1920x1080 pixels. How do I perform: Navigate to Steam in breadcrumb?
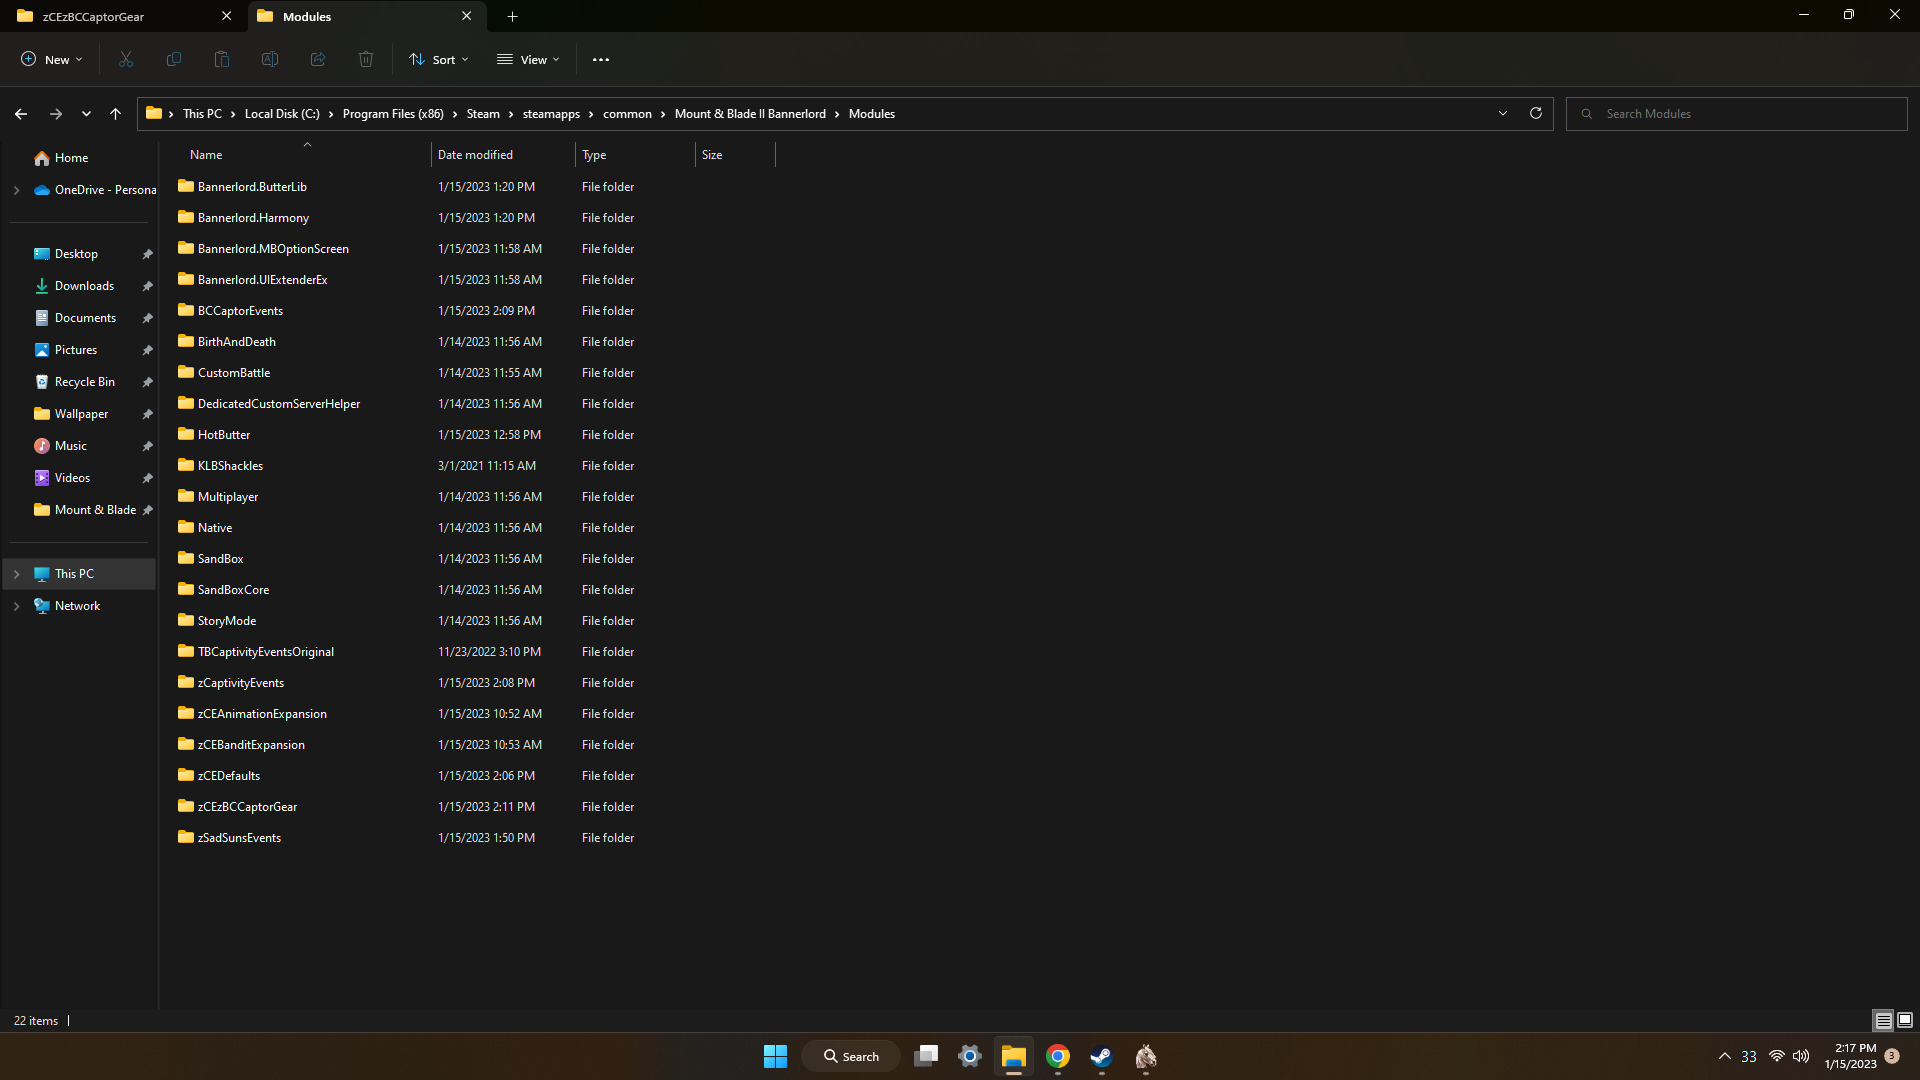click(x=483, y=114)
